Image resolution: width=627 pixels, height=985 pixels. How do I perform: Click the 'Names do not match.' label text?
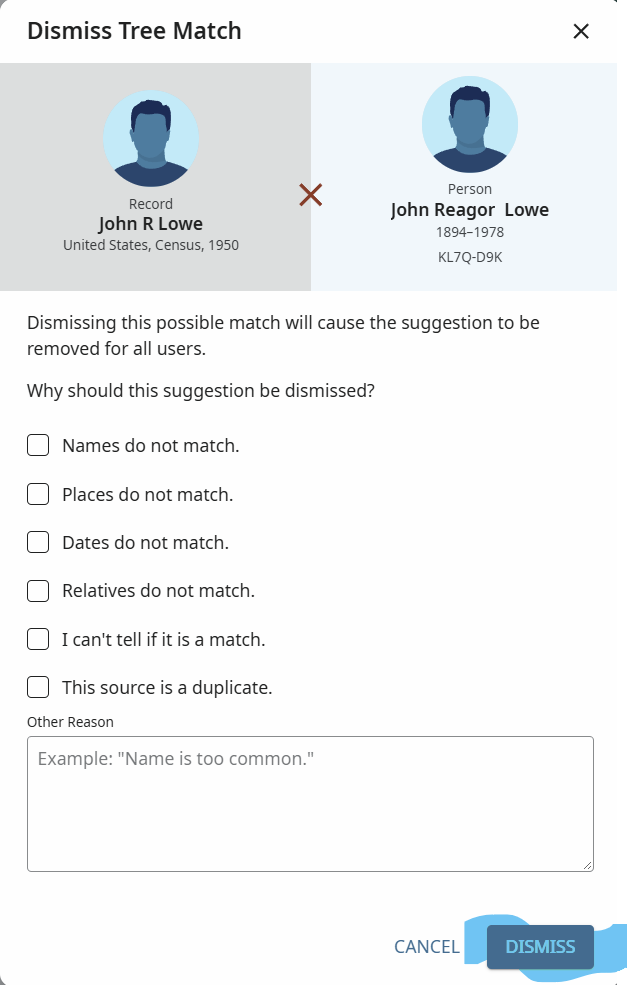click(x=151, y=445)
